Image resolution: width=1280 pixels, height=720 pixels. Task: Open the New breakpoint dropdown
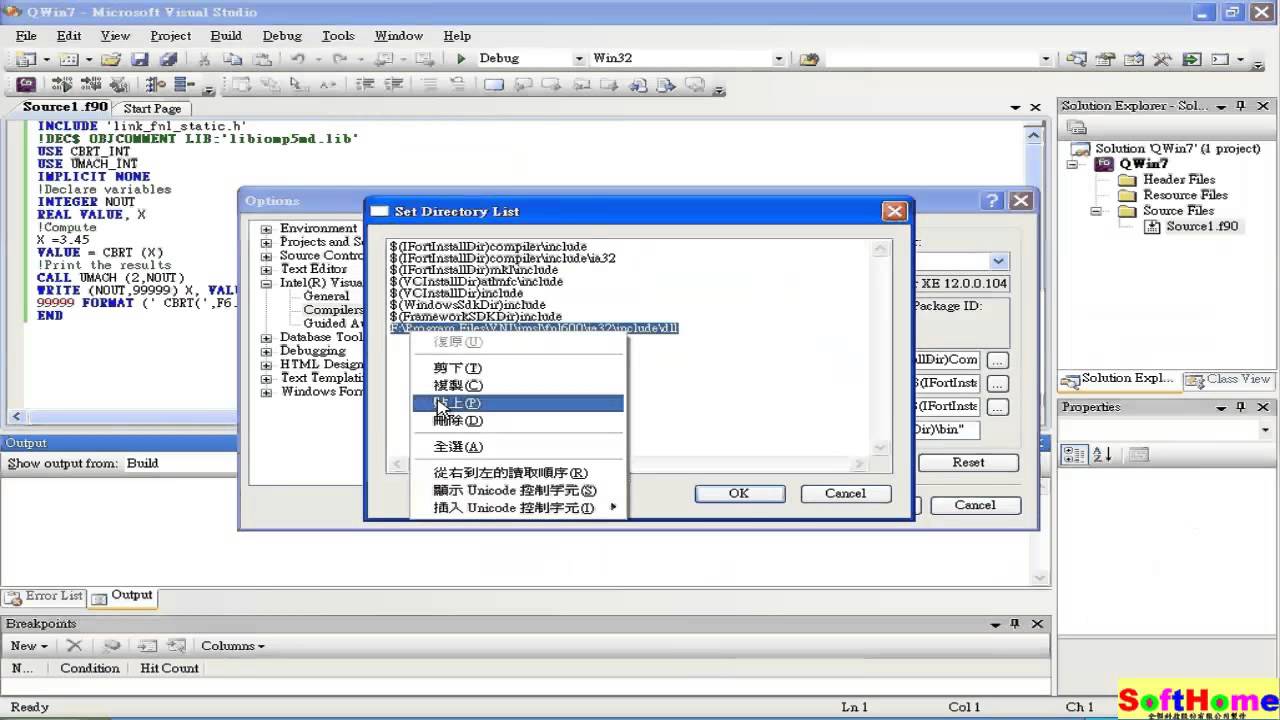29,646
